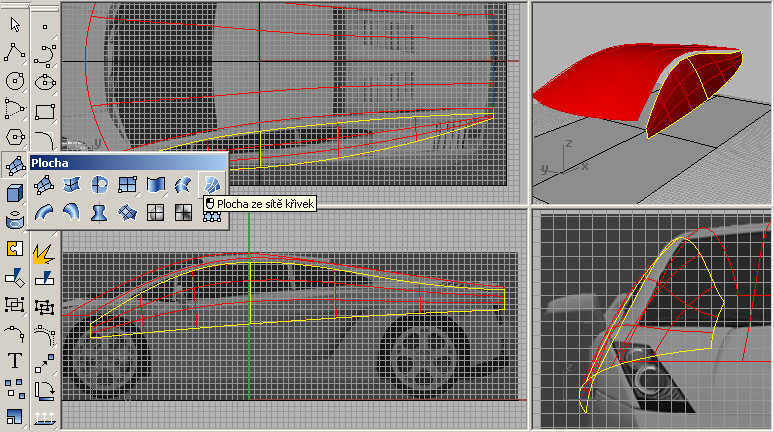The width and height of the screenshot is (774, 432).
Task: Select Extrude curve icon in Plocha
Action: pos(155,185)
